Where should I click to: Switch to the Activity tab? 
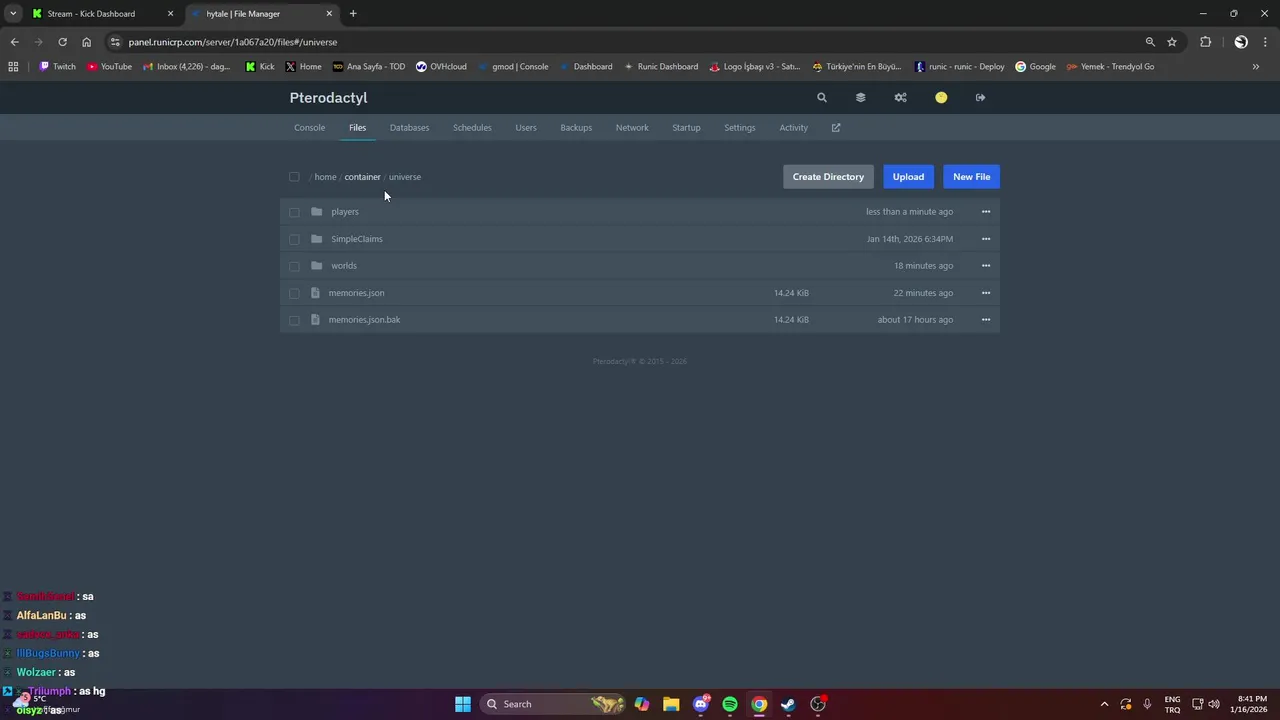[x=794, y=128]
